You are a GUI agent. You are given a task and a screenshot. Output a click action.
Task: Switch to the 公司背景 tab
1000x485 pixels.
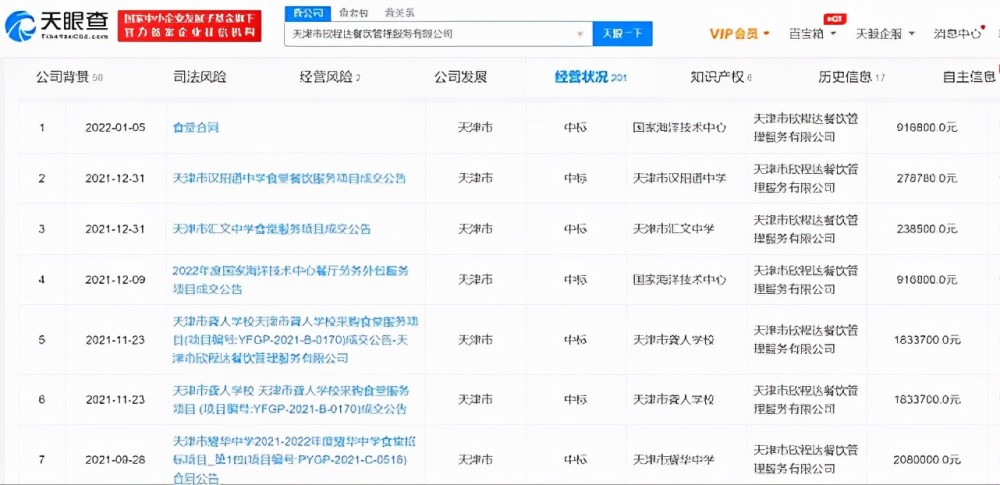pyautogui.click(x=69, y=78)
